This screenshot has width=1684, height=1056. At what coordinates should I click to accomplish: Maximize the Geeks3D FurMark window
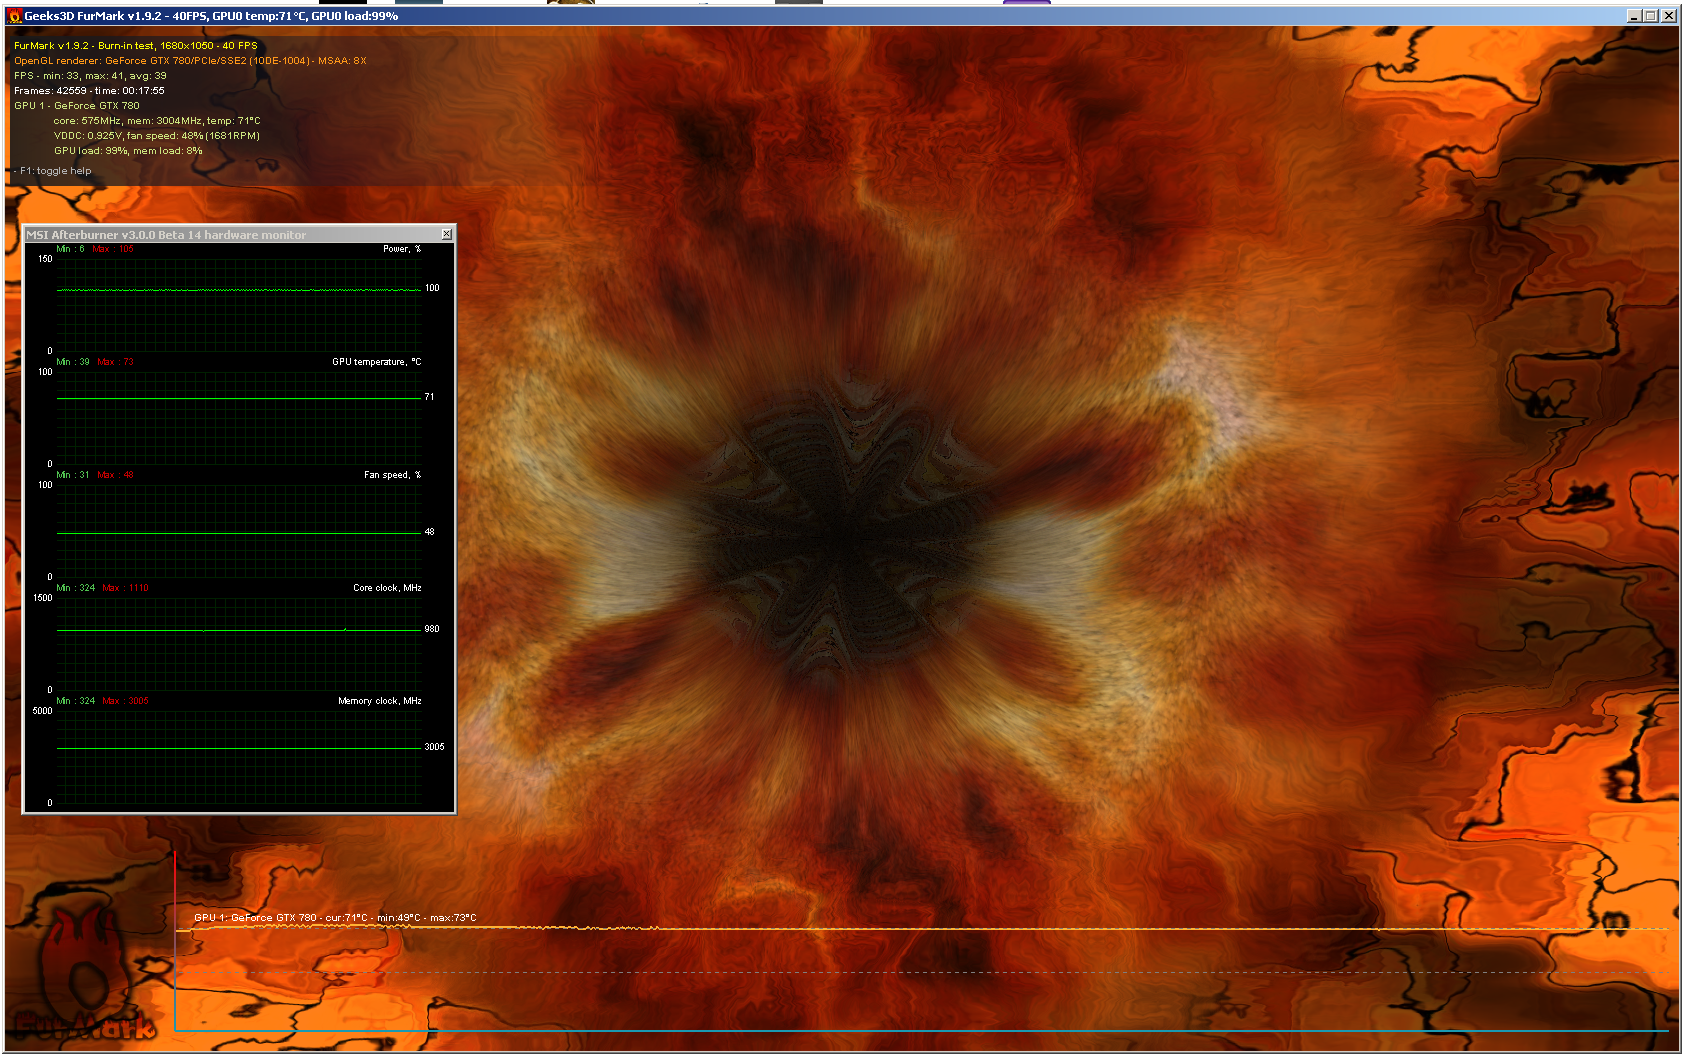click(1651, 16)
